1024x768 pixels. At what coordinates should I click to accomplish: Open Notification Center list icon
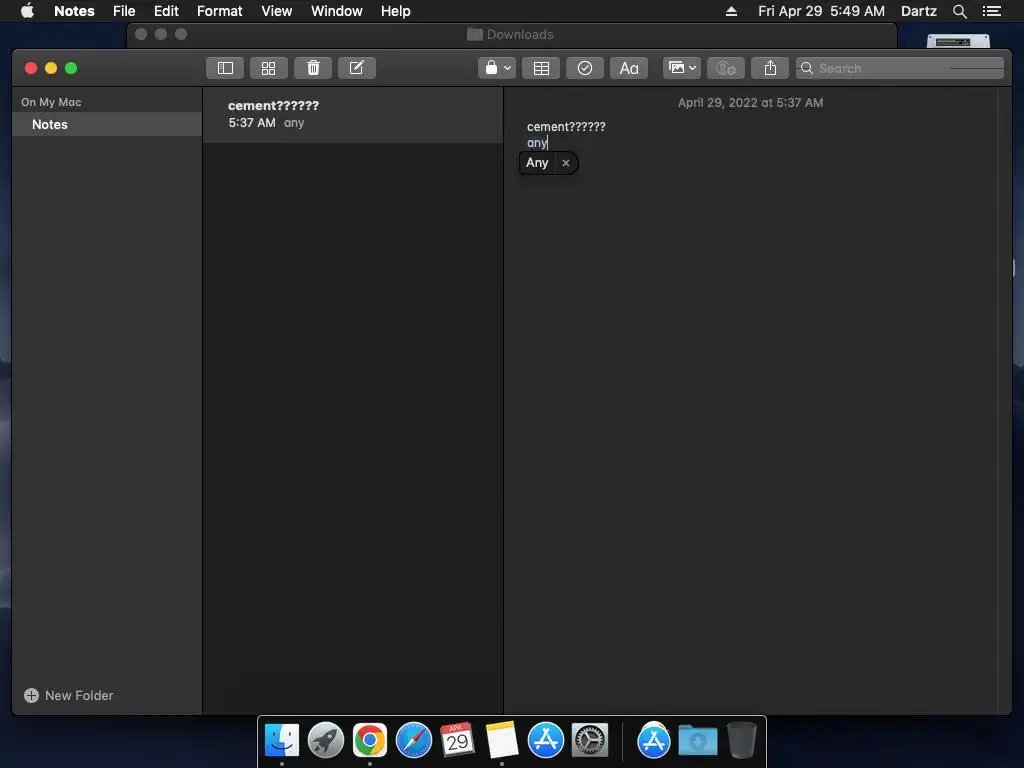pyautogui.click(x=991, y=11)
